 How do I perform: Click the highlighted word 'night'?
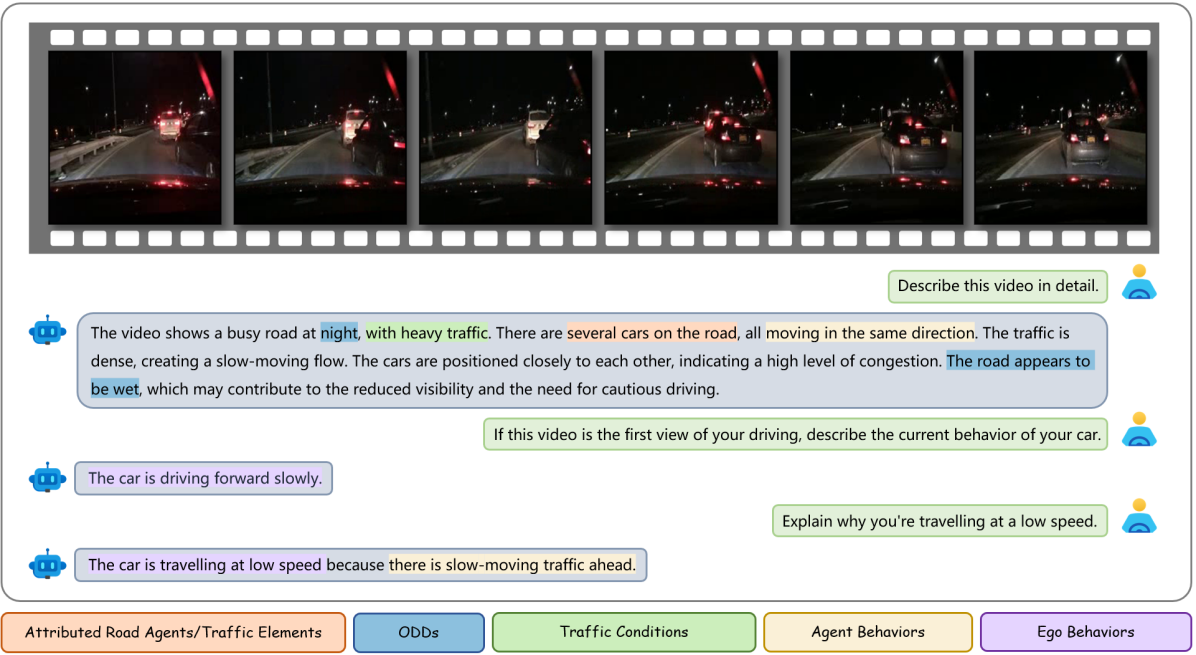(339, 333)
